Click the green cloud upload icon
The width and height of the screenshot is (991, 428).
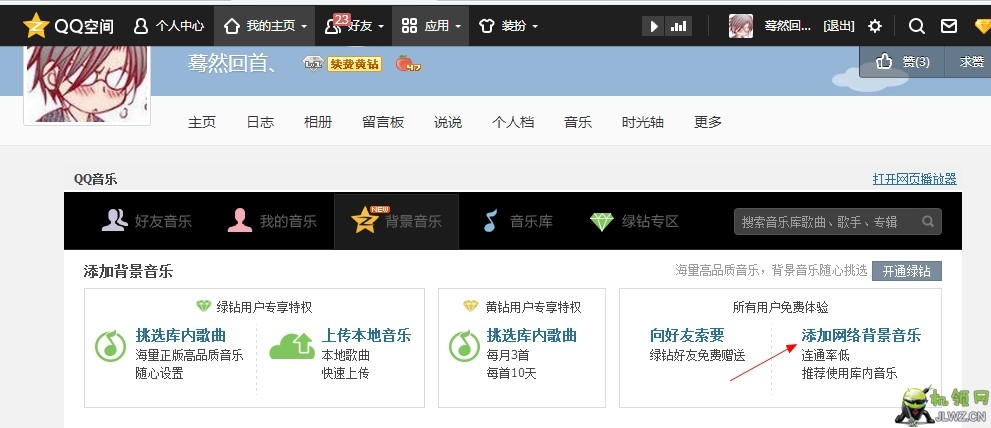point(292,346)
